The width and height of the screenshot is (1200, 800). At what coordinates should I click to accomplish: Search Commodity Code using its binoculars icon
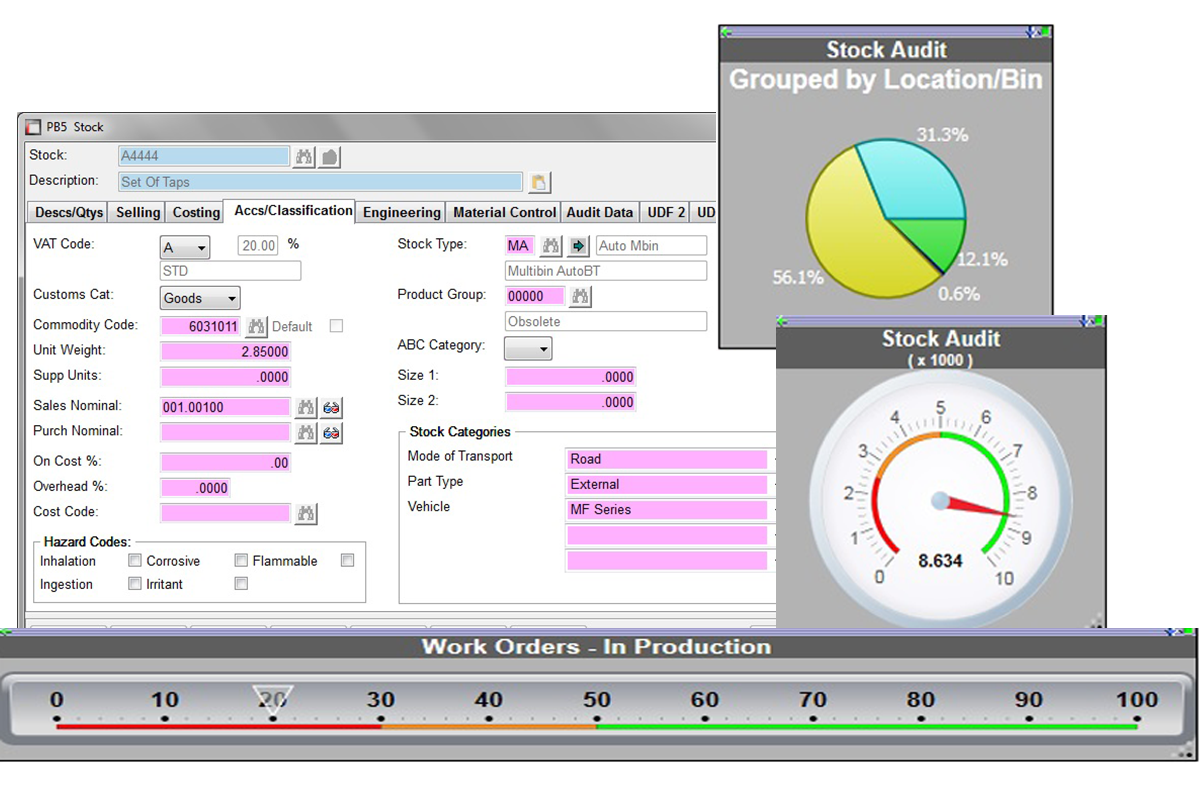(x=257, y=326)
